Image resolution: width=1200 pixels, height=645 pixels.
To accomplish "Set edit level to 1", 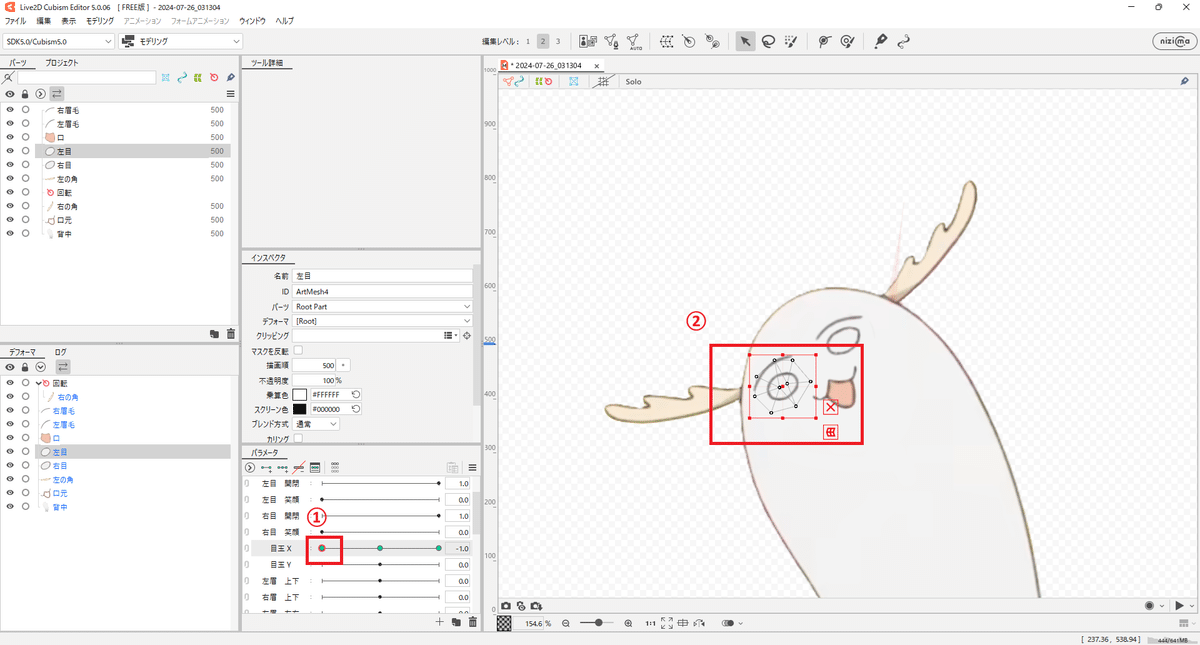I will coord(527,41).
